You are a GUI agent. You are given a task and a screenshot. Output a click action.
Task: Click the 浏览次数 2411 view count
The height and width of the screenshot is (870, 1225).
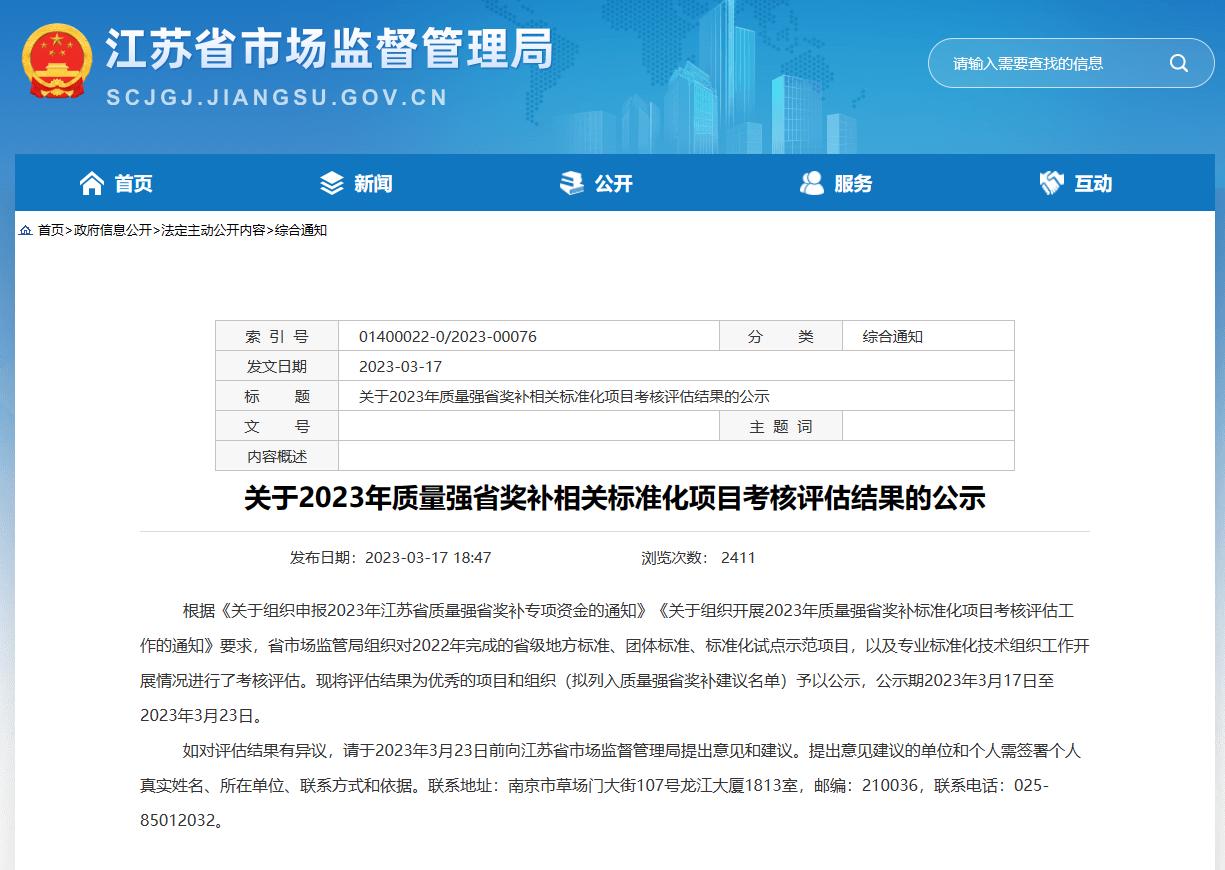click(x=698, y=558)
